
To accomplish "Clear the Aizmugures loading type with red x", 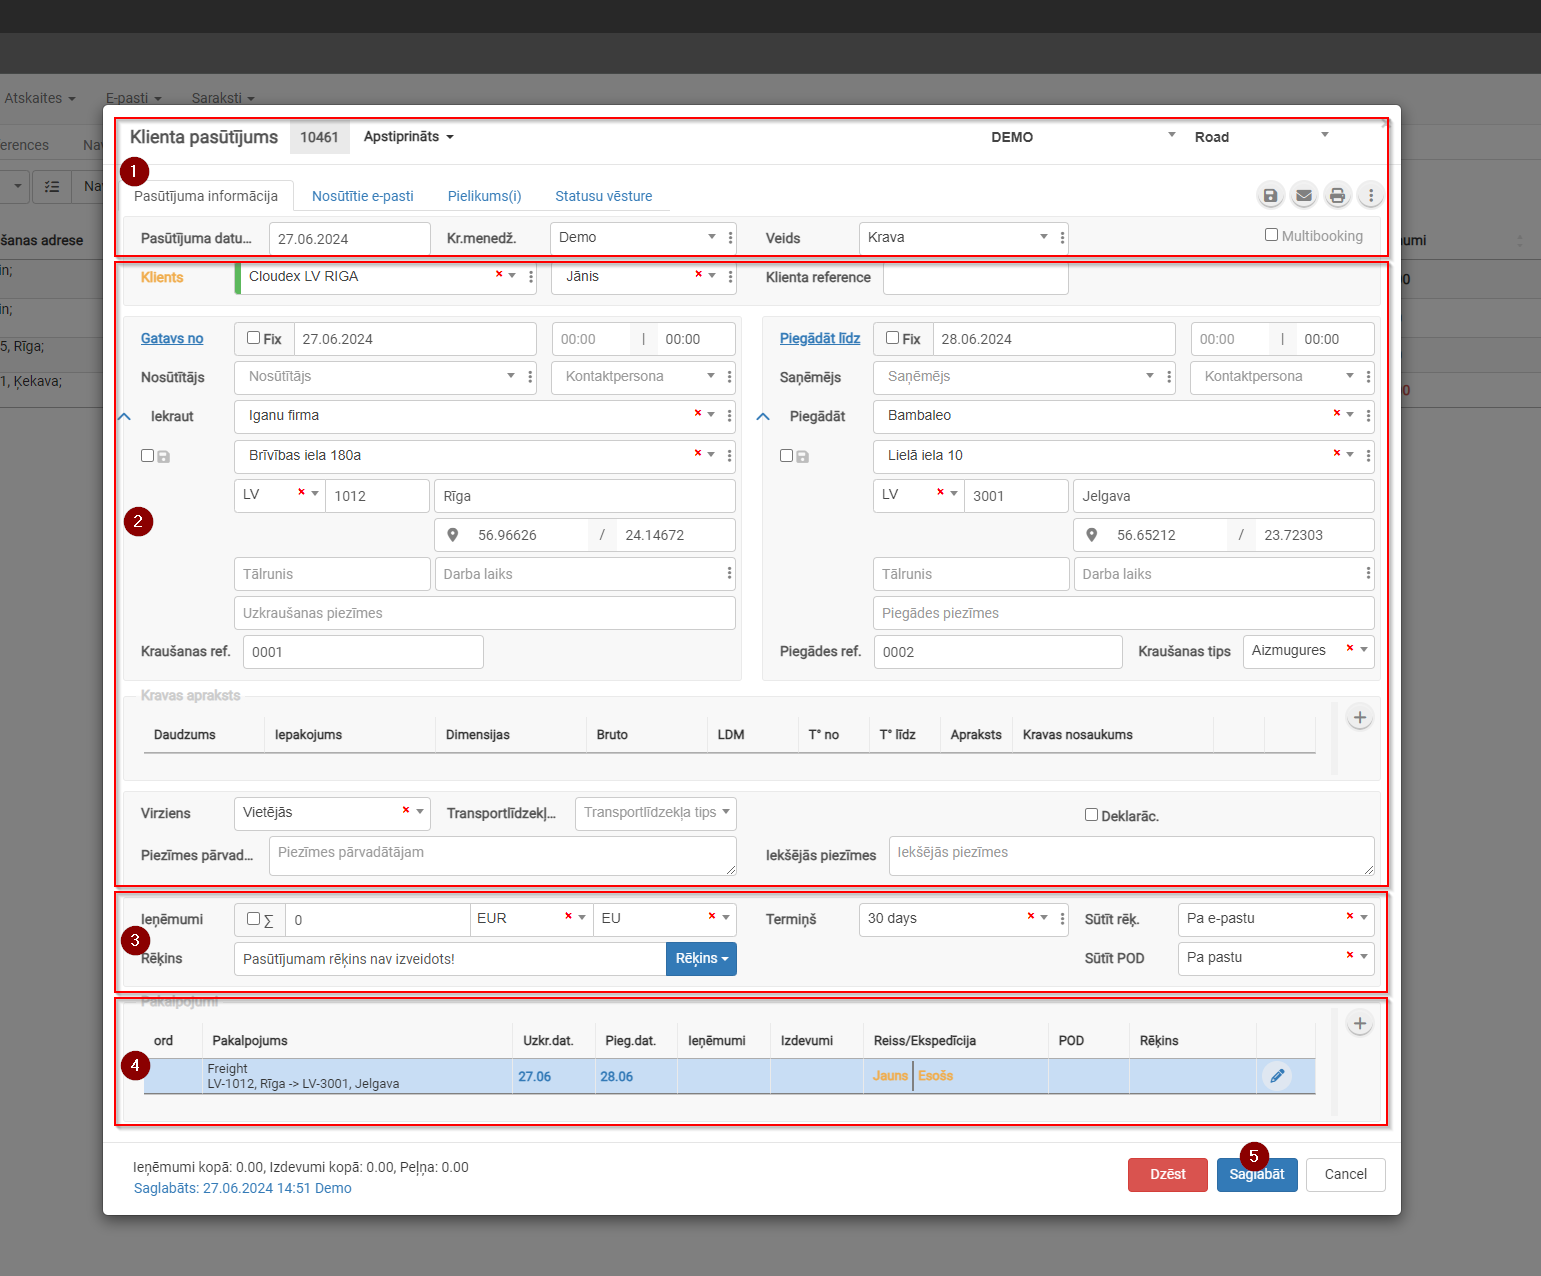I will coord(1350,648).
